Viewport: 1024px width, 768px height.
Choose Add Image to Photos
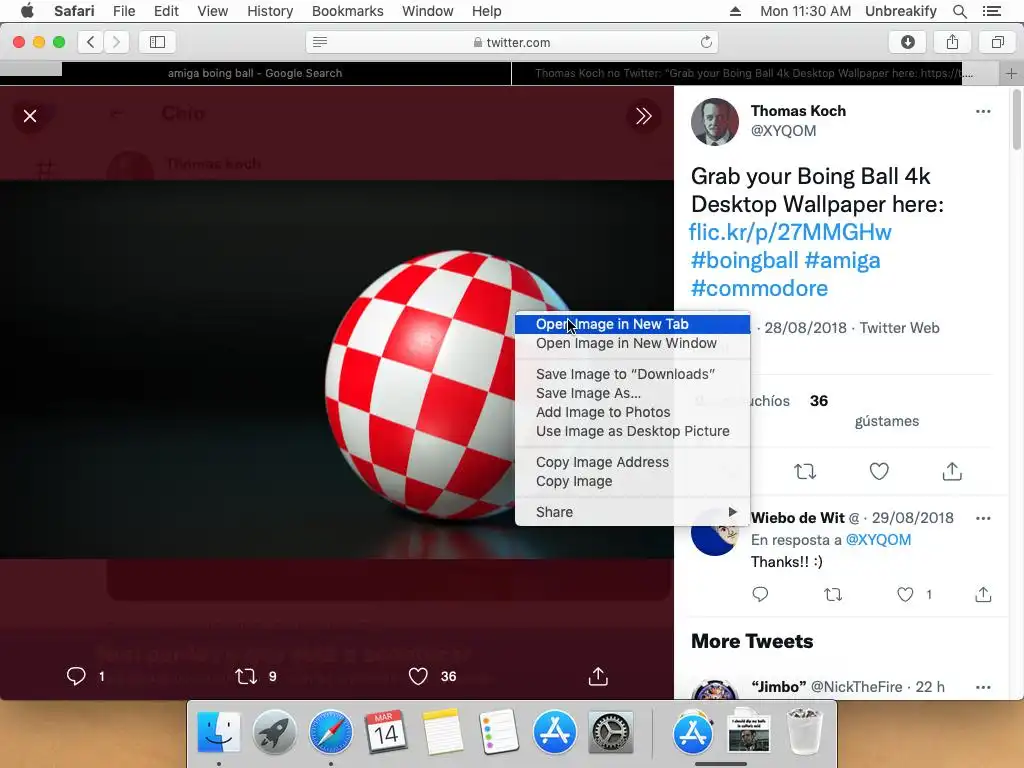coord(632,412)
